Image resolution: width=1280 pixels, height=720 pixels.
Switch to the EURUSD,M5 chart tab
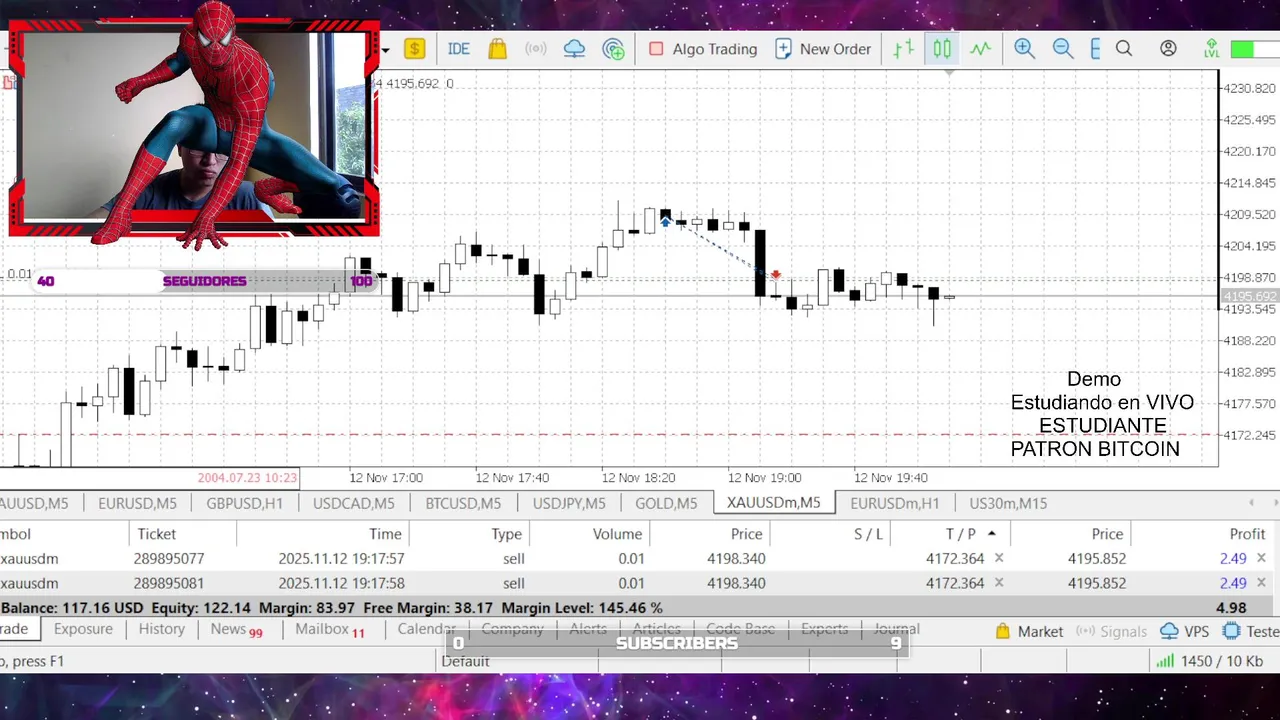[x=137, y=503]
